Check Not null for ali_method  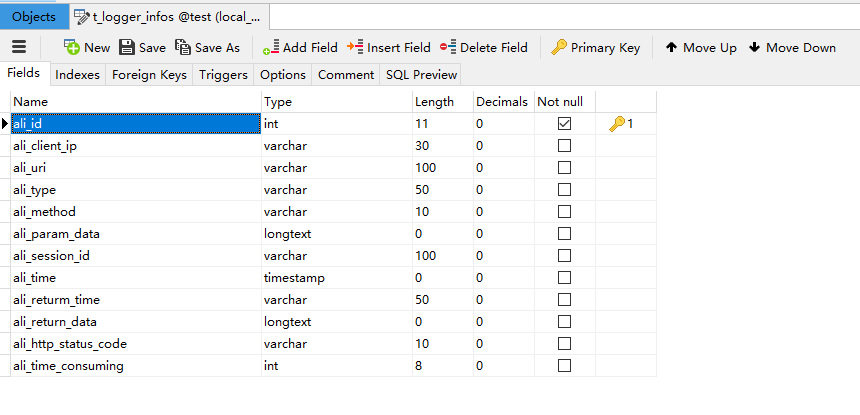click(564, 212)
